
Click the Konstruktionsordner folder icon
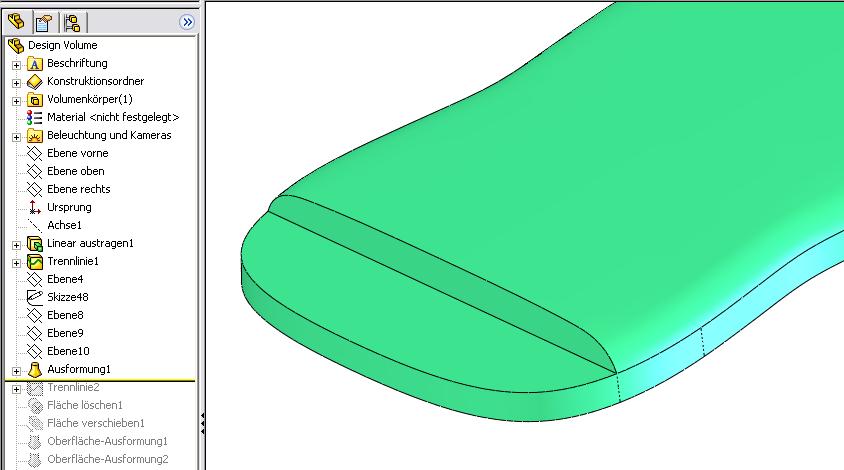(34, 82)
